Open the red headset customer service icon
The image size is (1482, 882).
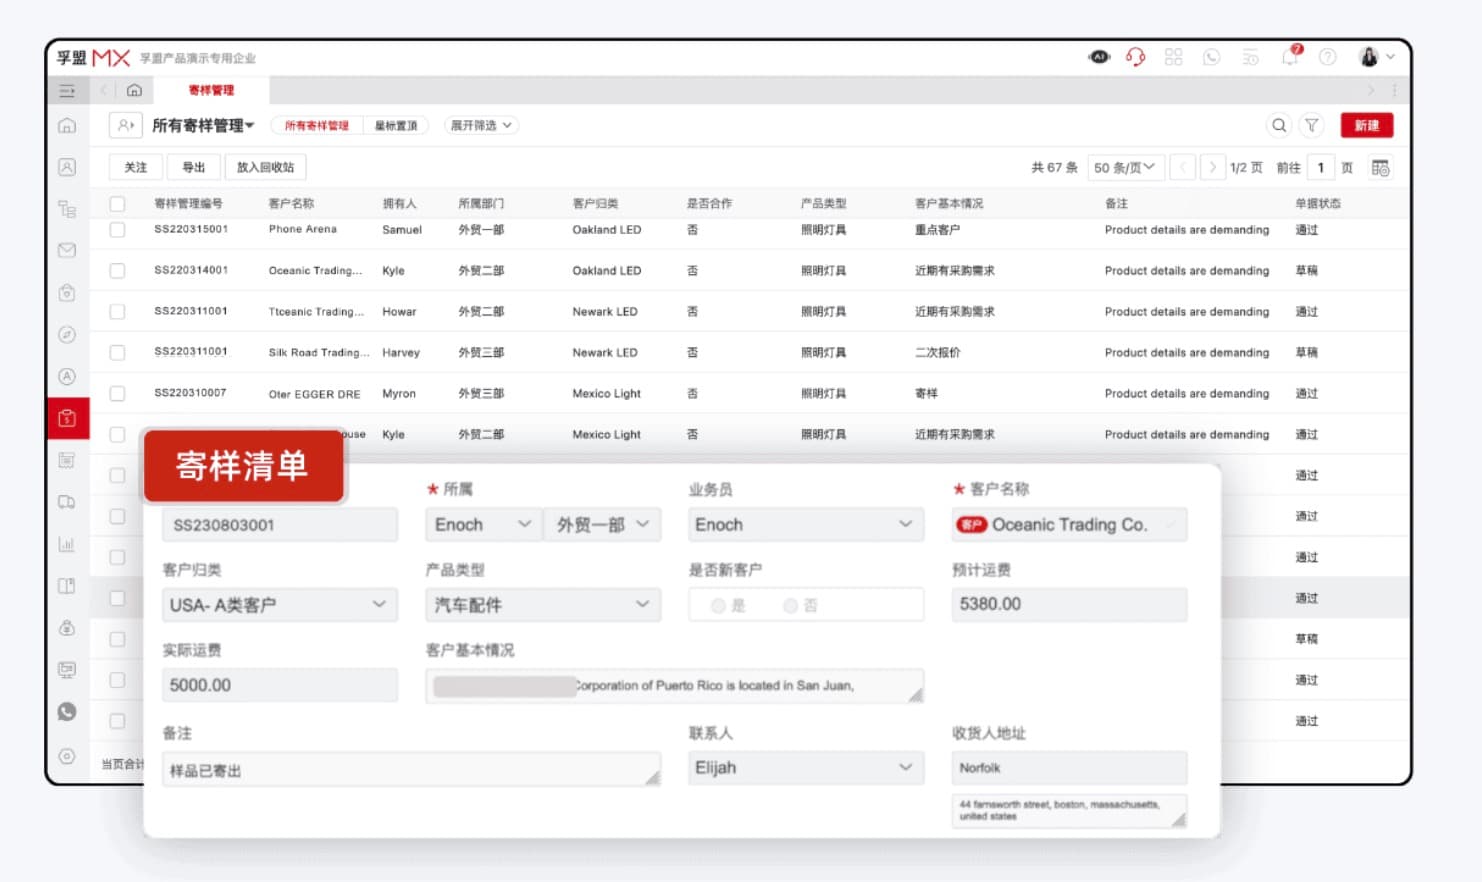point(1135,57)
